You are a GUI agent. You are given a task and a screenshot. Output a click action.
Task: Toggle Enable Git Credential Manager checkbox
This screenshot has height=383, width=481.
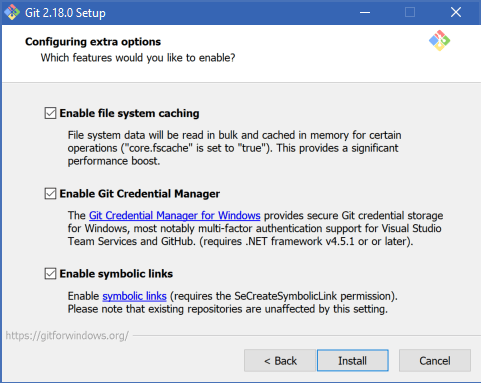click(50, 194)
